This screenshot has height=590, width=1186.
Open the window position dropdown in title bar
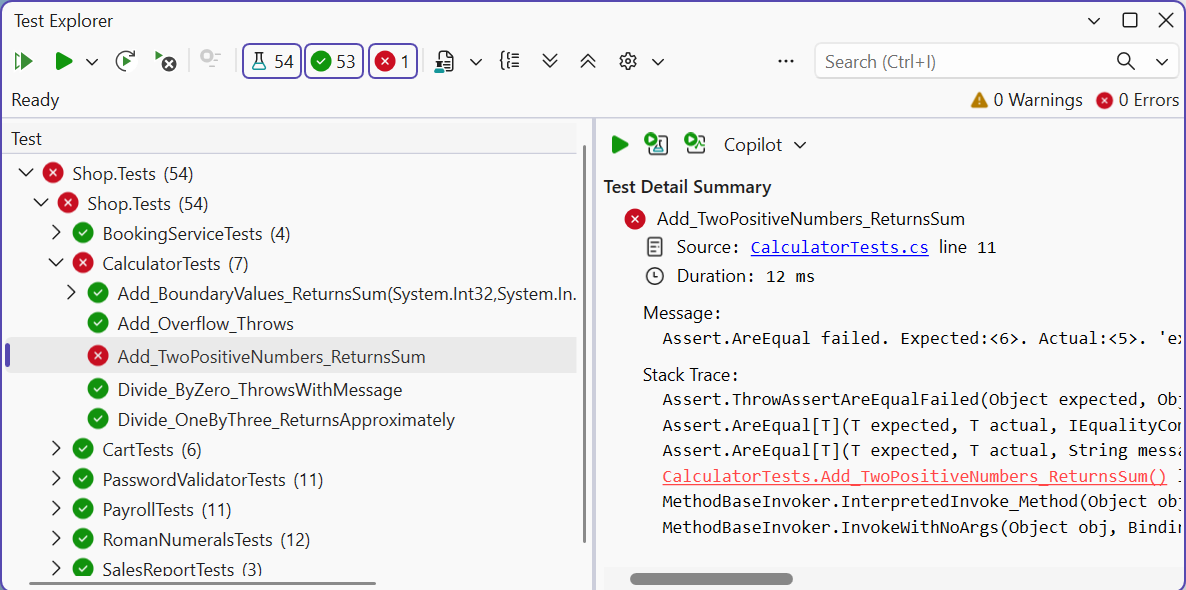click(x=1094, y=21)
